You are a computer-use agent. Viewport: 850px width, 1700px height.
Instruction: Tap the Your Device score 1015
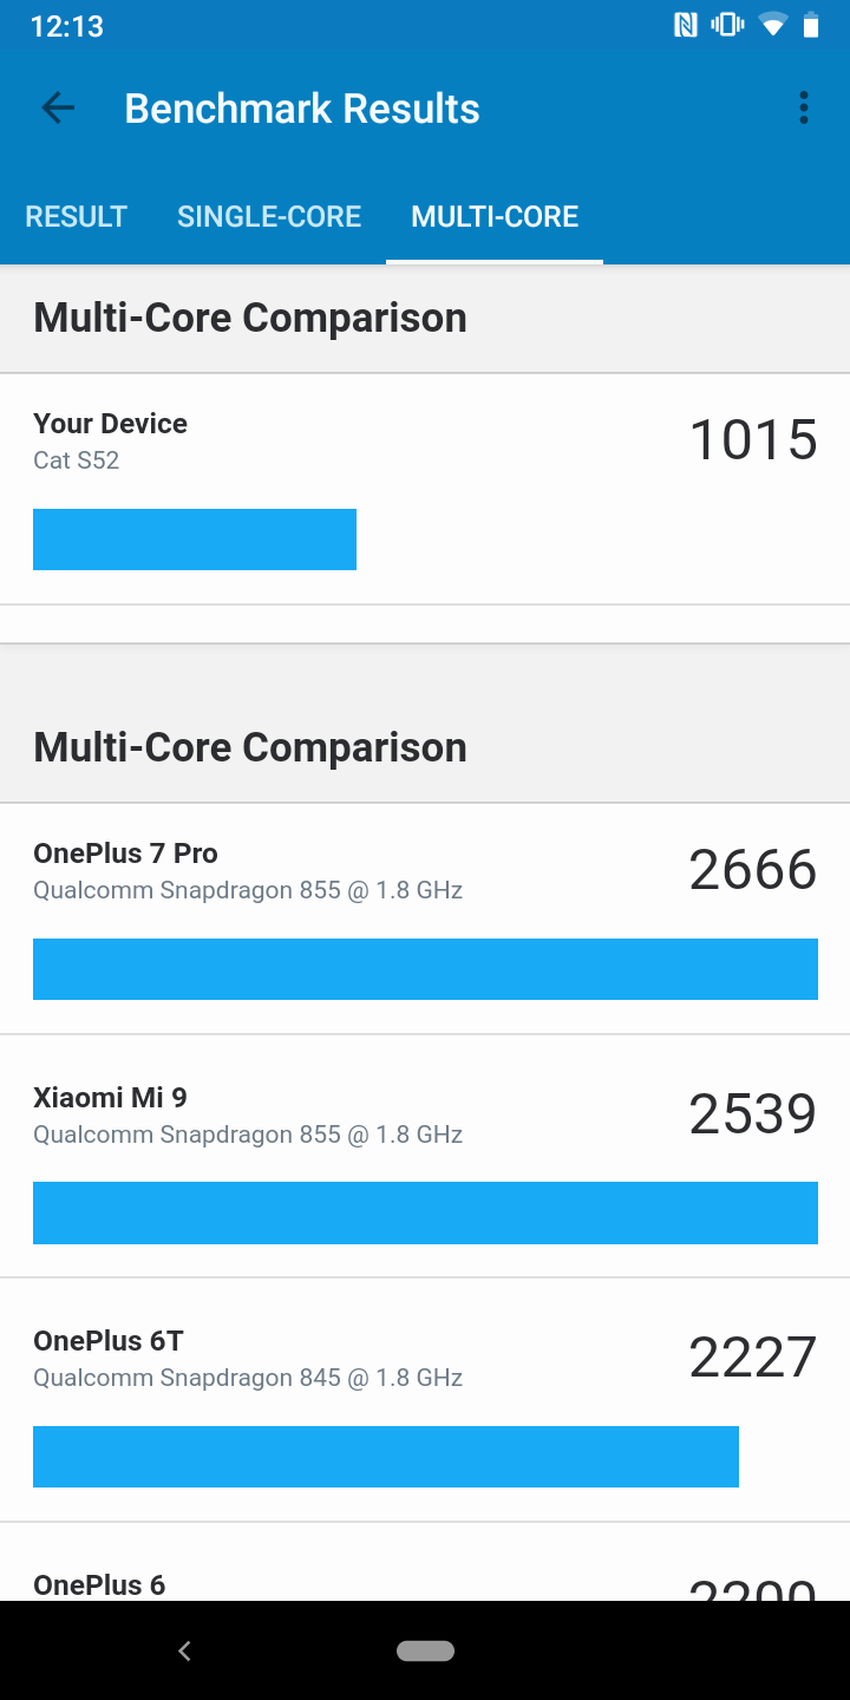point(753,440)
